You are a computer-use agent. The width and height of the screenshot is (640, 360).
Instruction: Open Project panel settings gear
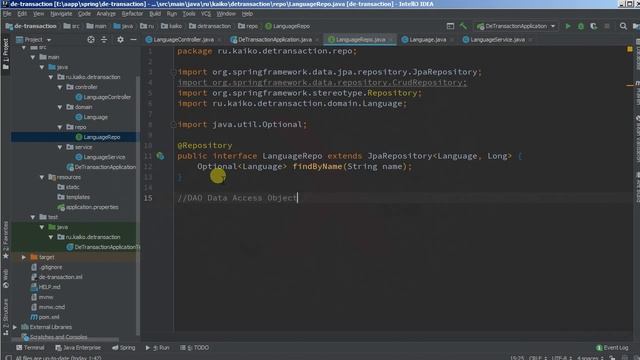coord(120,40)
